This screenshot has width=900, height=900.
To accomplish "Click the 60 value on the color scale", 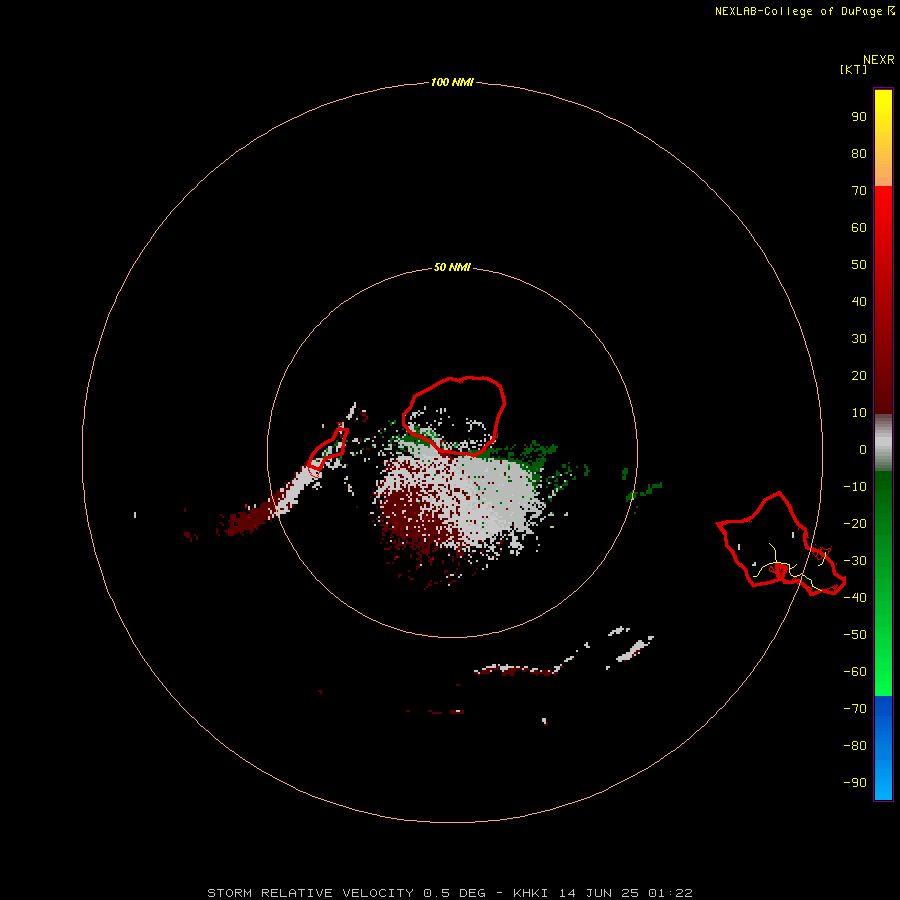I will coord(859,227).
